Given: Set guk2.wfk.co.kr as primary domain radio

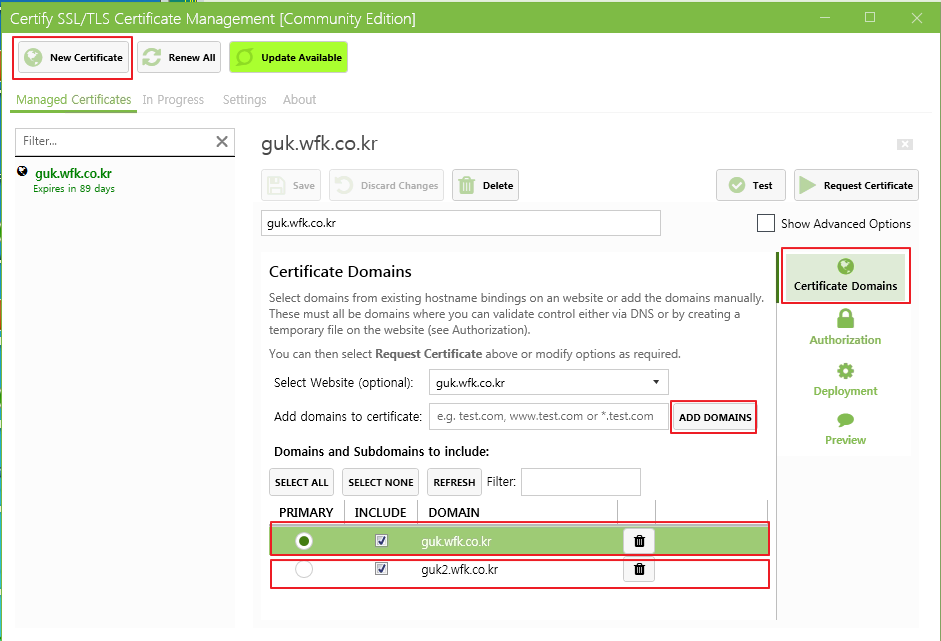Looking at the screenshot, I should [304, 569].
